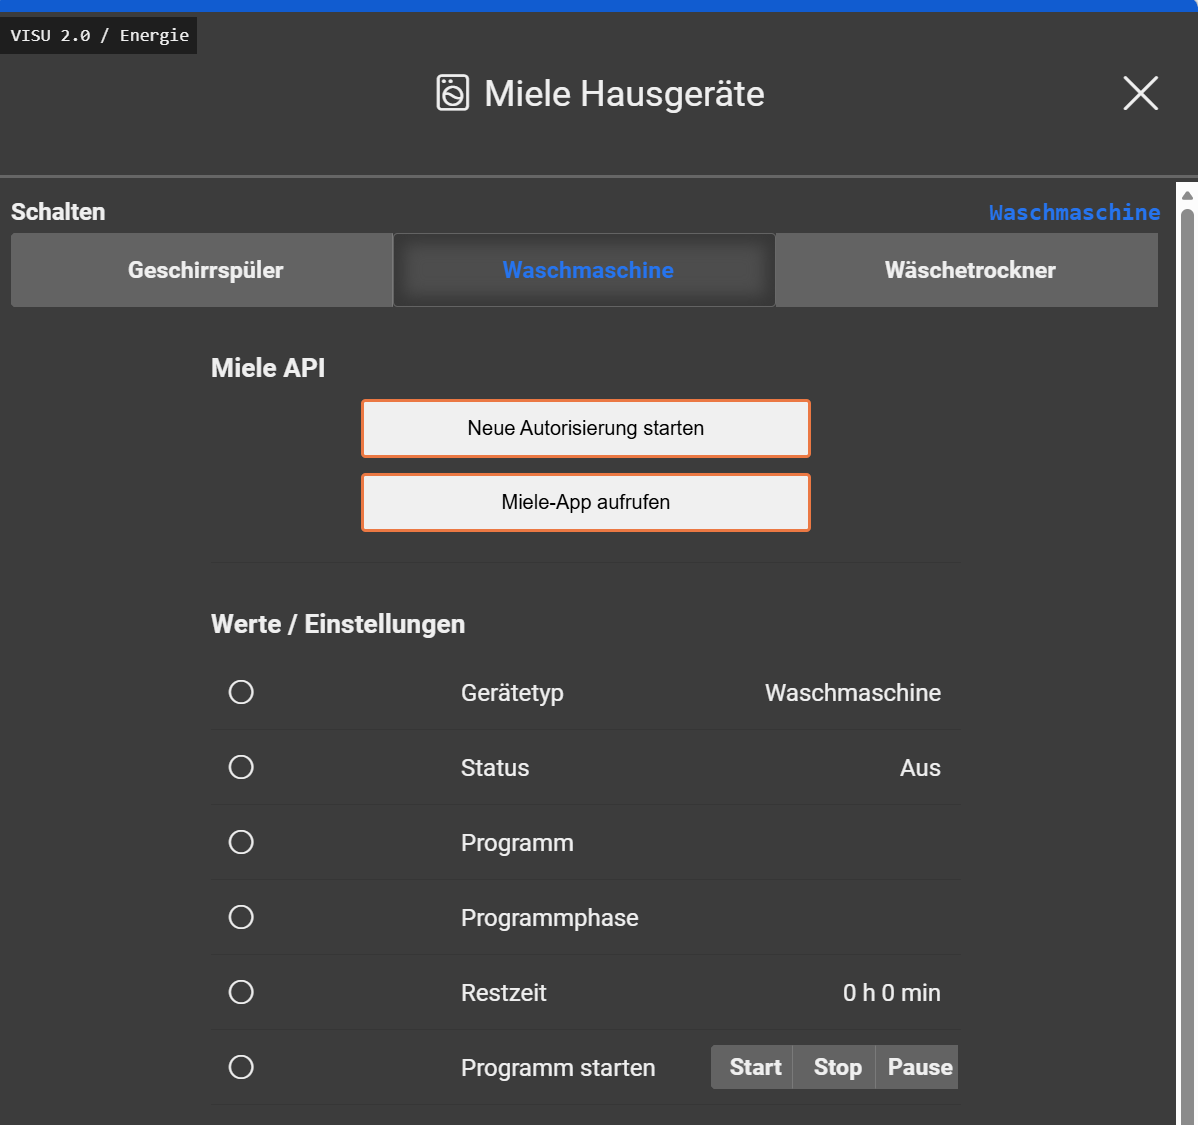Click Miele-App aufrufen button
Viewport: 1198px width, 1125px height.
pos(586,502)
